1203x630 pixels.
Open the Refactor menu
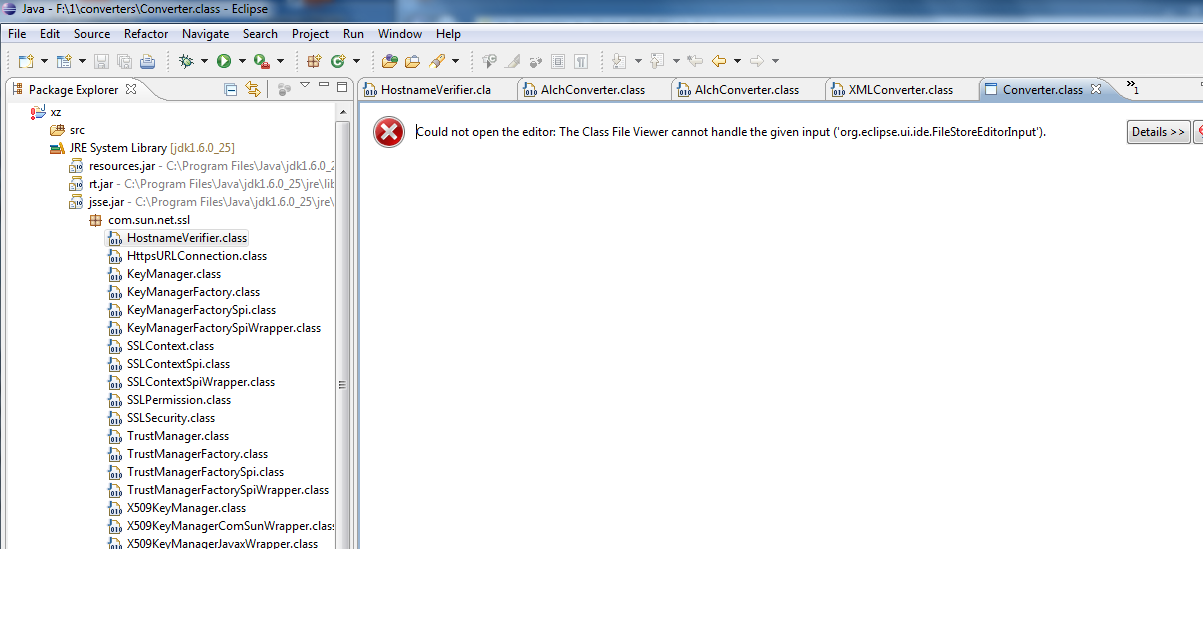coord(146,34)
